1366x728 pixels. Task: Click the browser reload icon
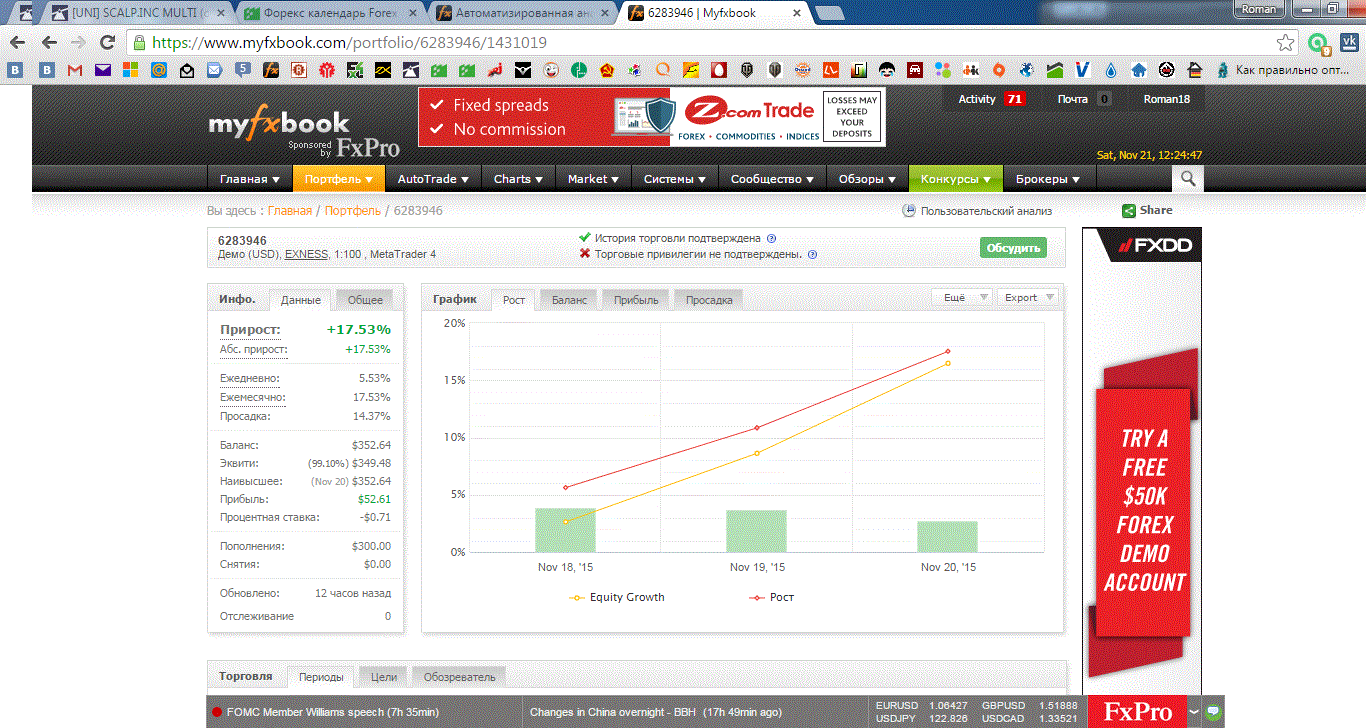[107, 43]
